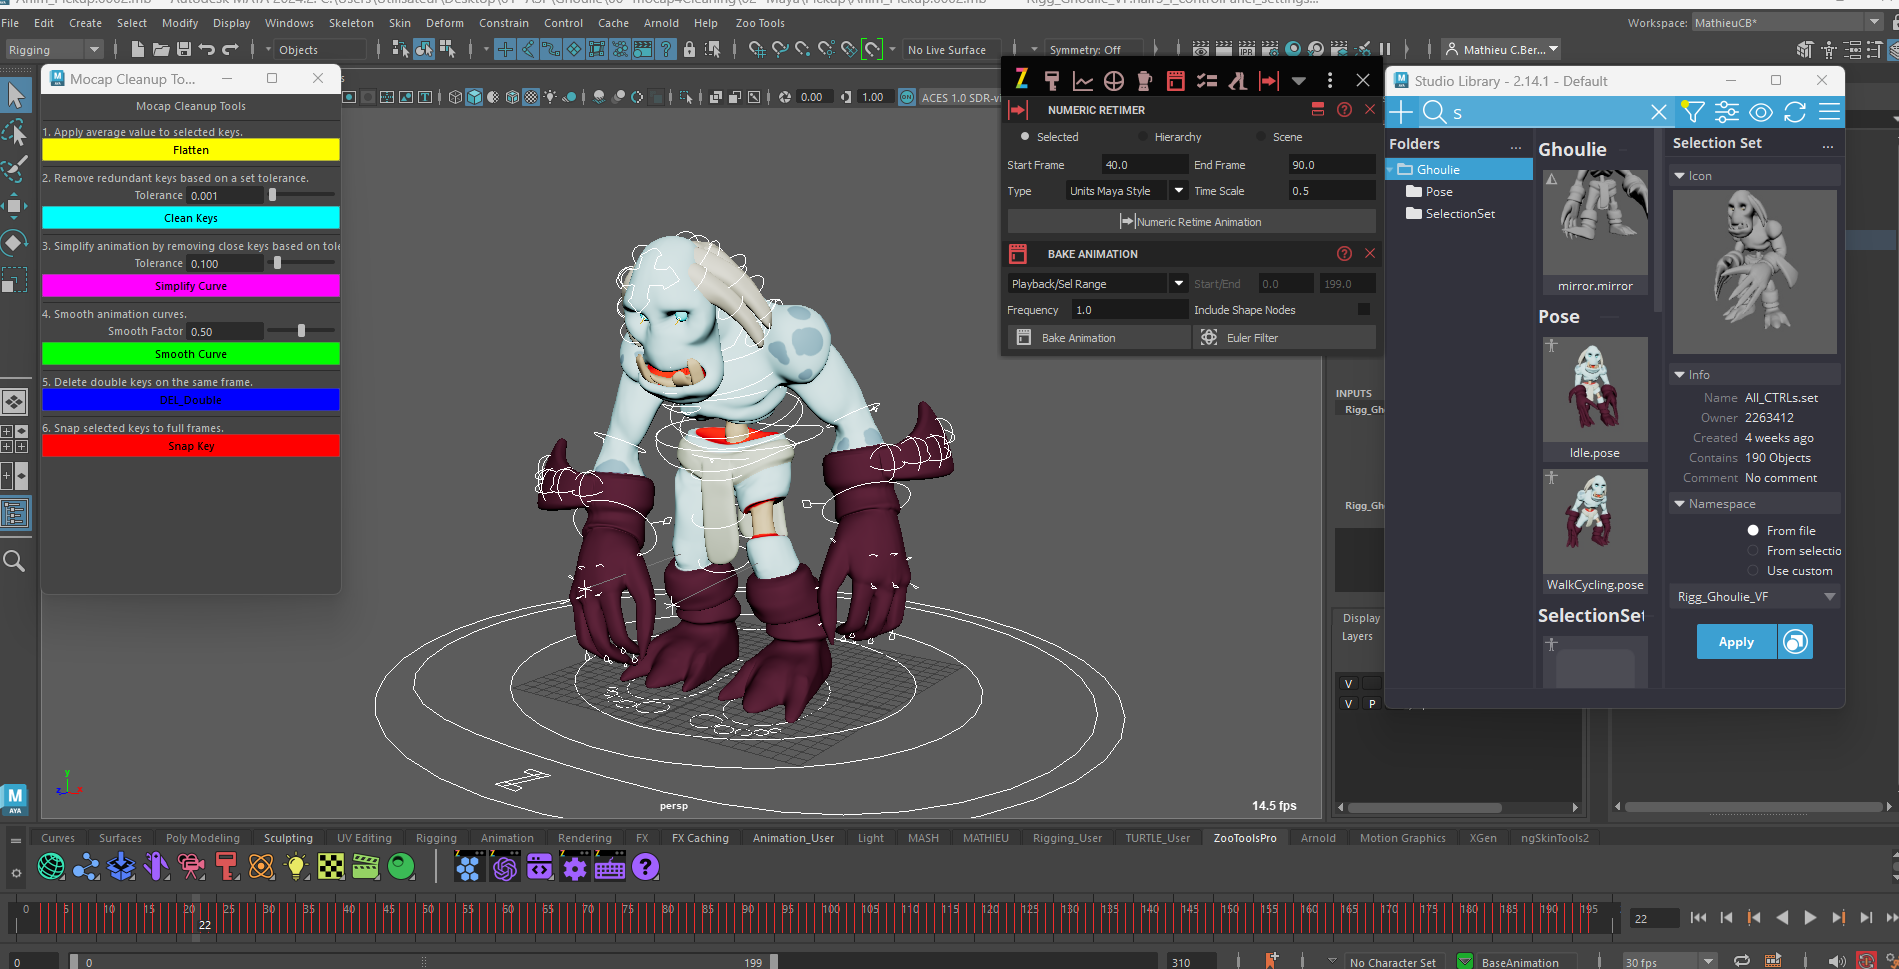The width and height of the screenshot is (1899, 969).
Task: Click the cyan Clean Keys button
Action: click(191, 218)
